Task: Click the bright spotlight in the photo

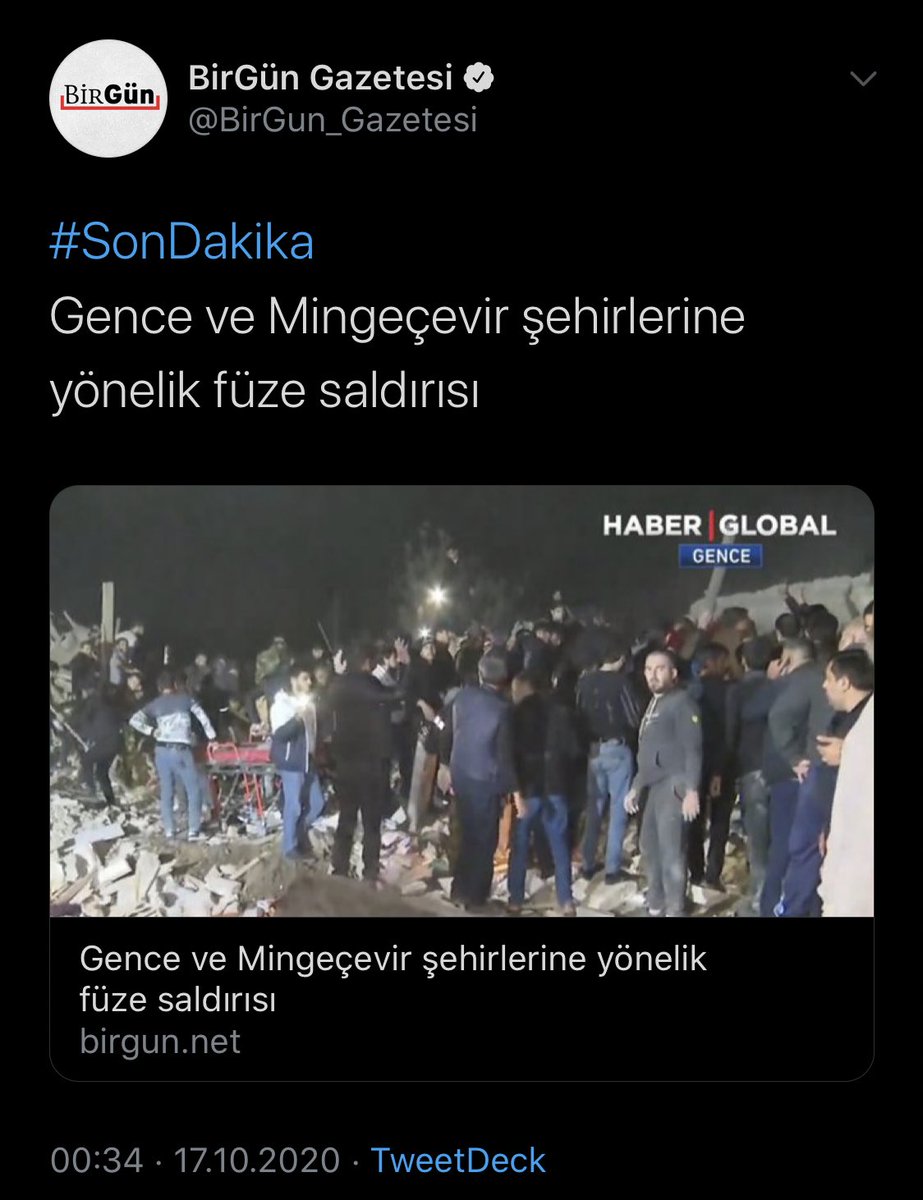Action: pos(436,596)
